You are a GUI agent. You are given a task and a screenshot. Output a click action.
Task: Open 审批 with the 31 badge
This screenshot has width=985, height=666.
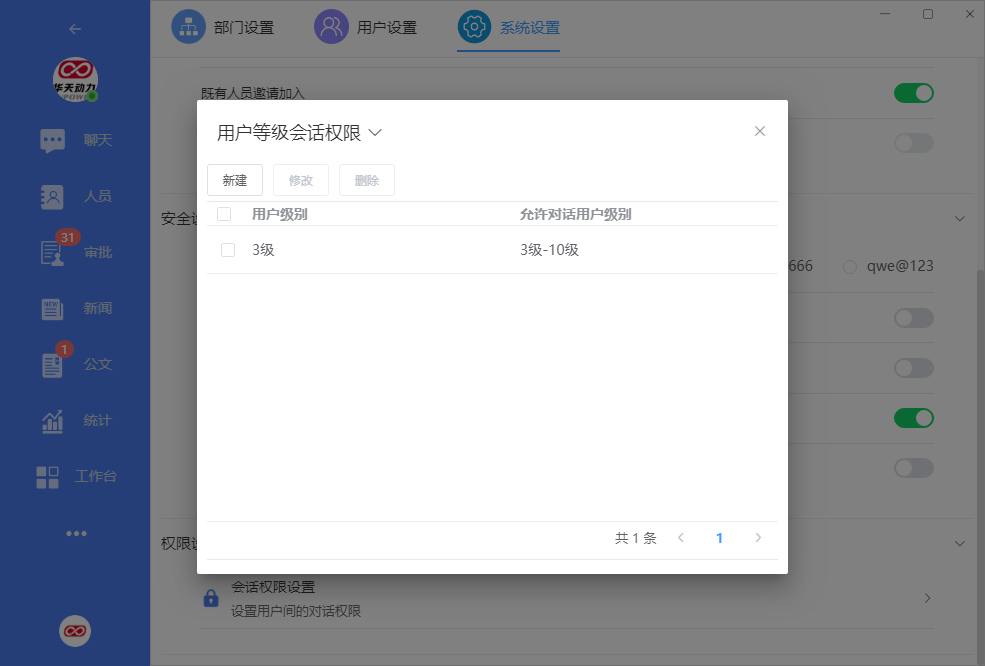coord(75,252)
